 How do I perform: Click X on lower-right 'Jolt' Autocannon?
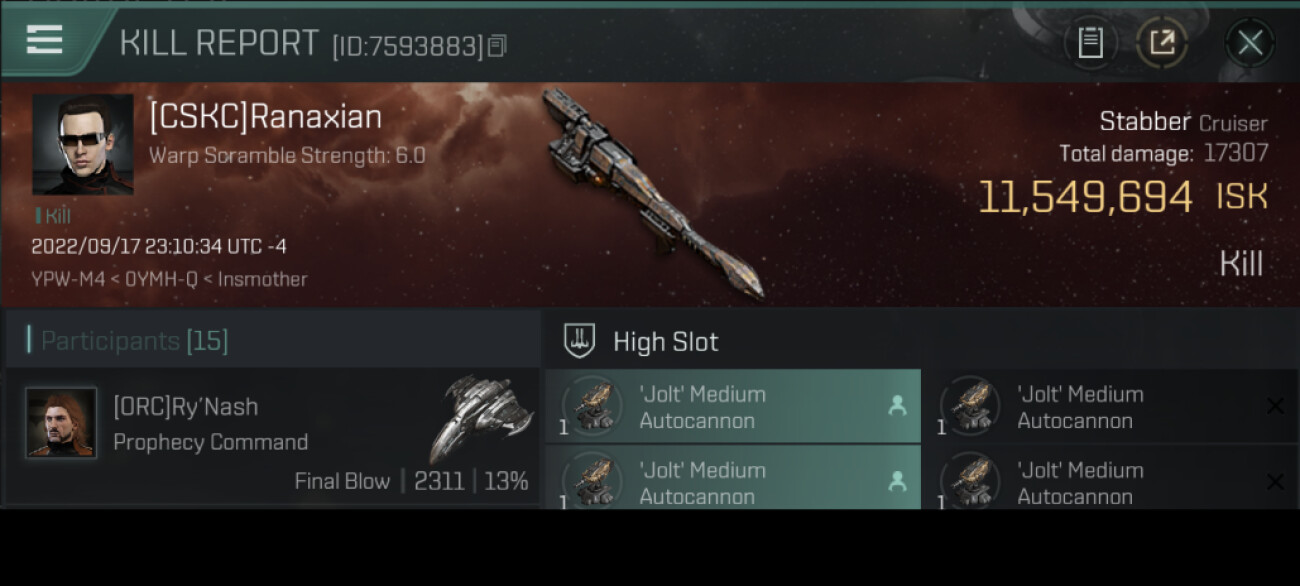tap(1275, 482)
